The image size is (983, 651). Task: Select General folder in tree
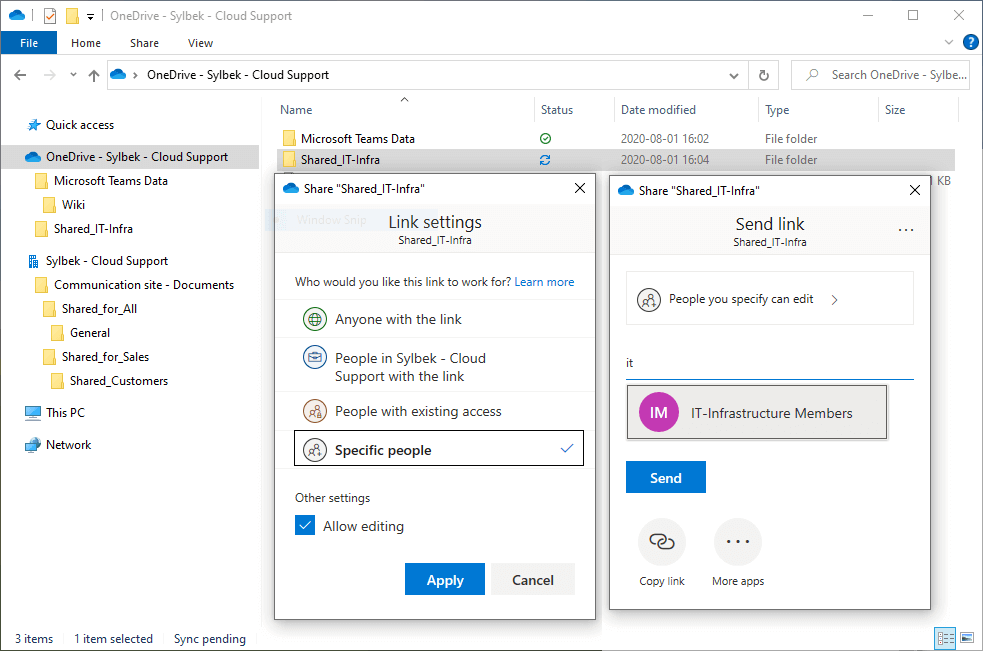pos(90,333)
